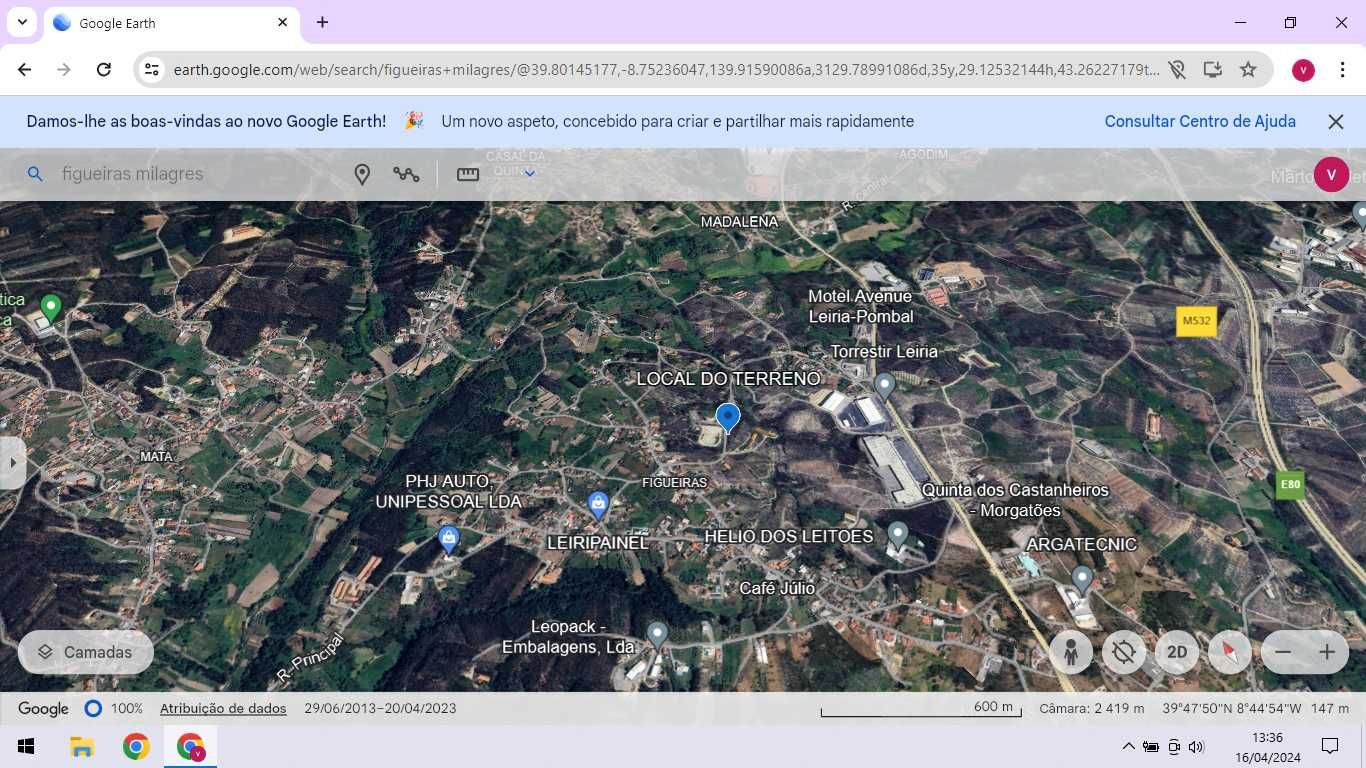
Task: Click the Quinta dos Castanheiros label
Action: (x=1015, y=500)
